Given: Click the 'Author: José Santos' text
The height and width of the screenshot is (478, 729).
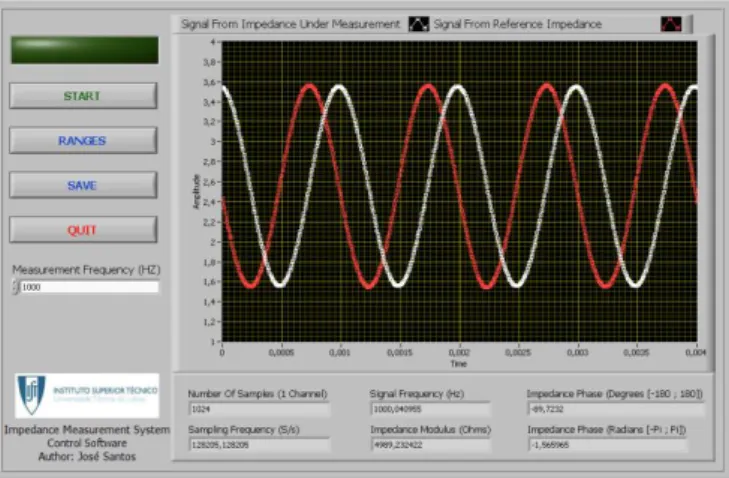Looking at the screenshot, I should coord(87,457).
